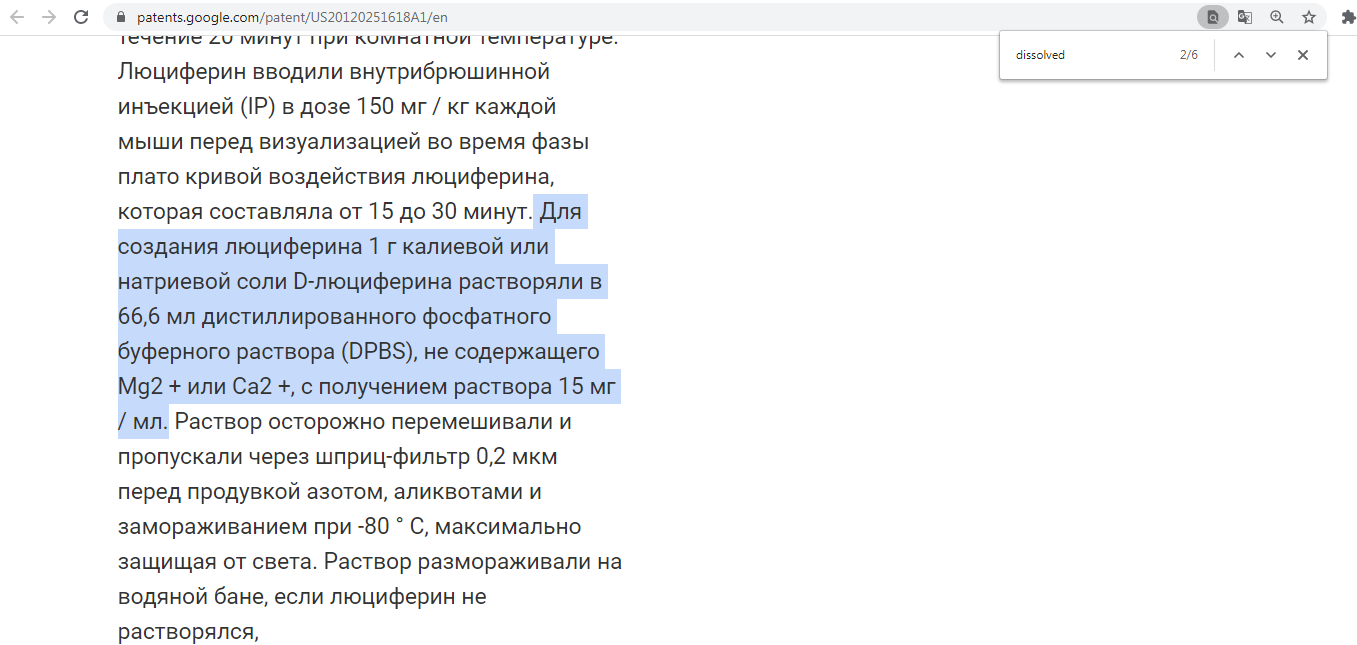1357x645 pixels.
Task: Open Google Translate page options icon
Action: (1244, 17)
